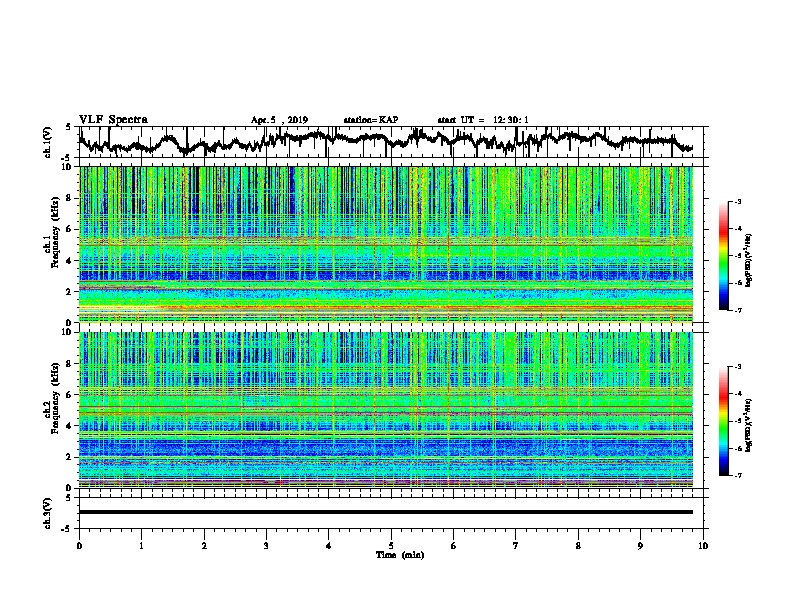Click the time axis tick label '9'

click(x=640, y=546)
